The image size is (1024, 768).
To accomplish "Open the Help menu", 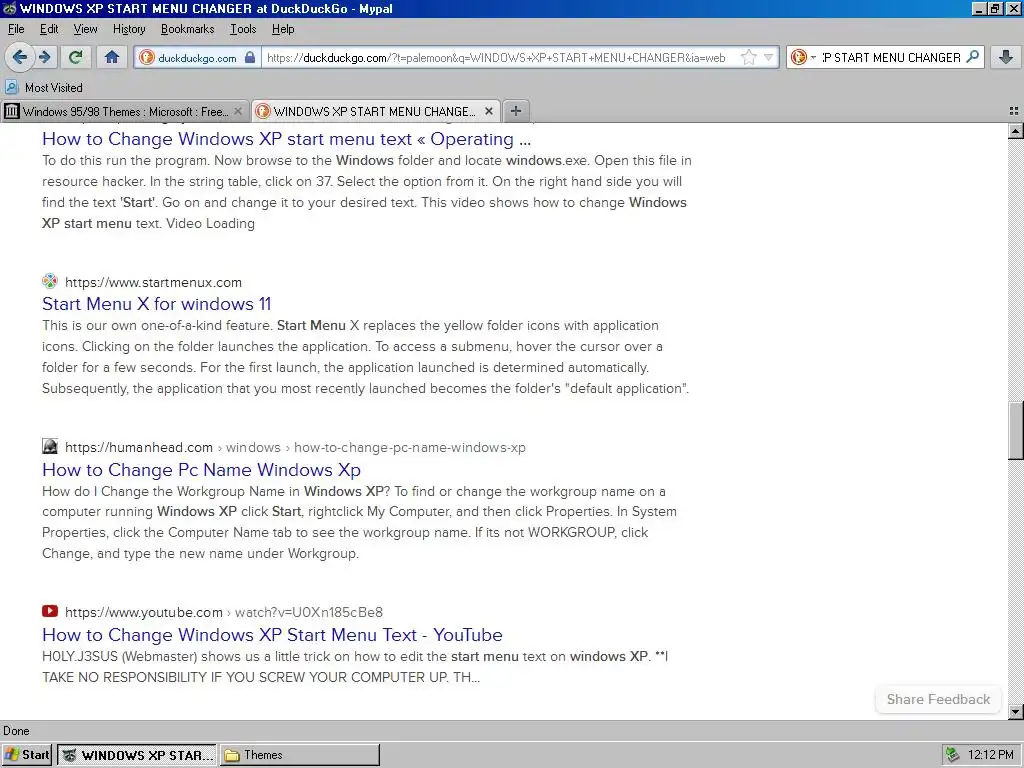I will 283,29.
